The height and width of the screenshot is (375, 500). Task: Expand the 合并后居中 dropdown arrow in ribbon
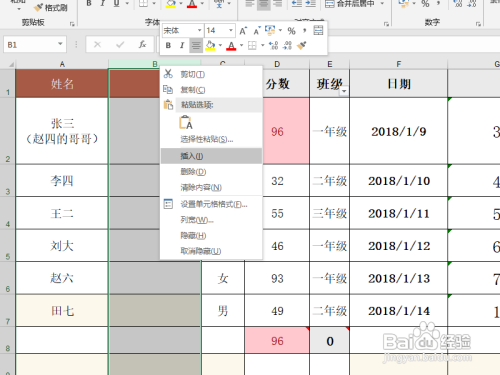[382, 4]
